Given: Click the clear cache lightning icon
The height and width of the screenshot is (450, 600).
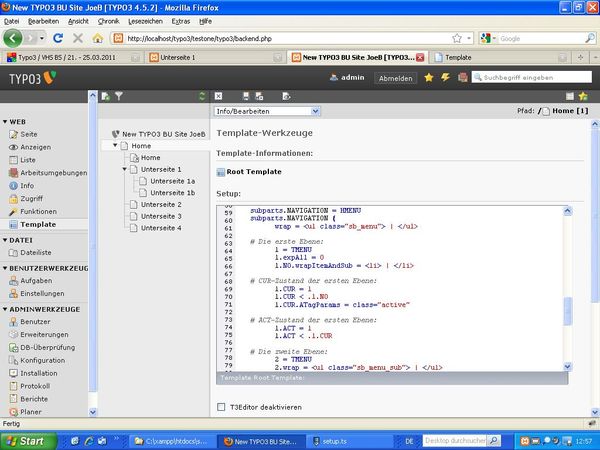Looking at the screenshot, I should pos(445,77).
